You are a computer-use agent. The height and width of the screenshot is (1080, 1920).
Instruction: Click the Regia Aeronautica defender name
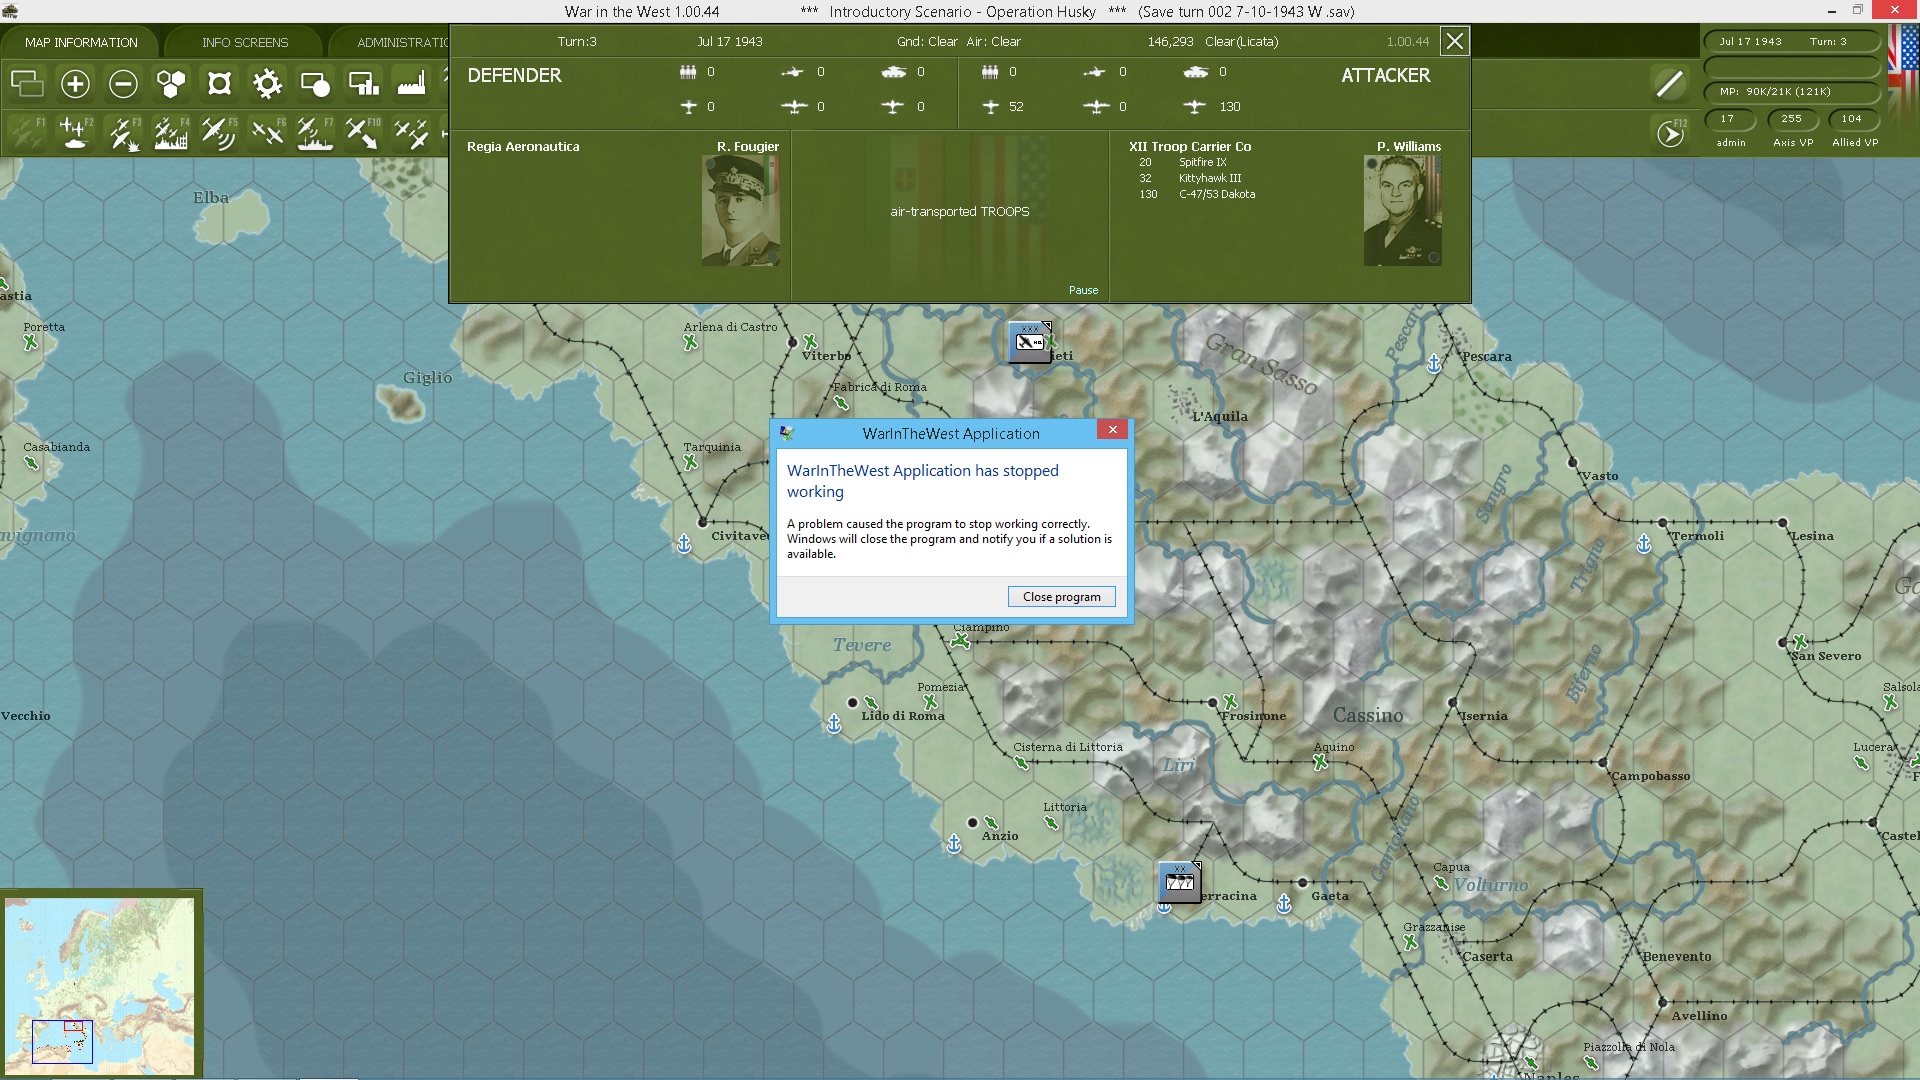[x=523, y=146]
